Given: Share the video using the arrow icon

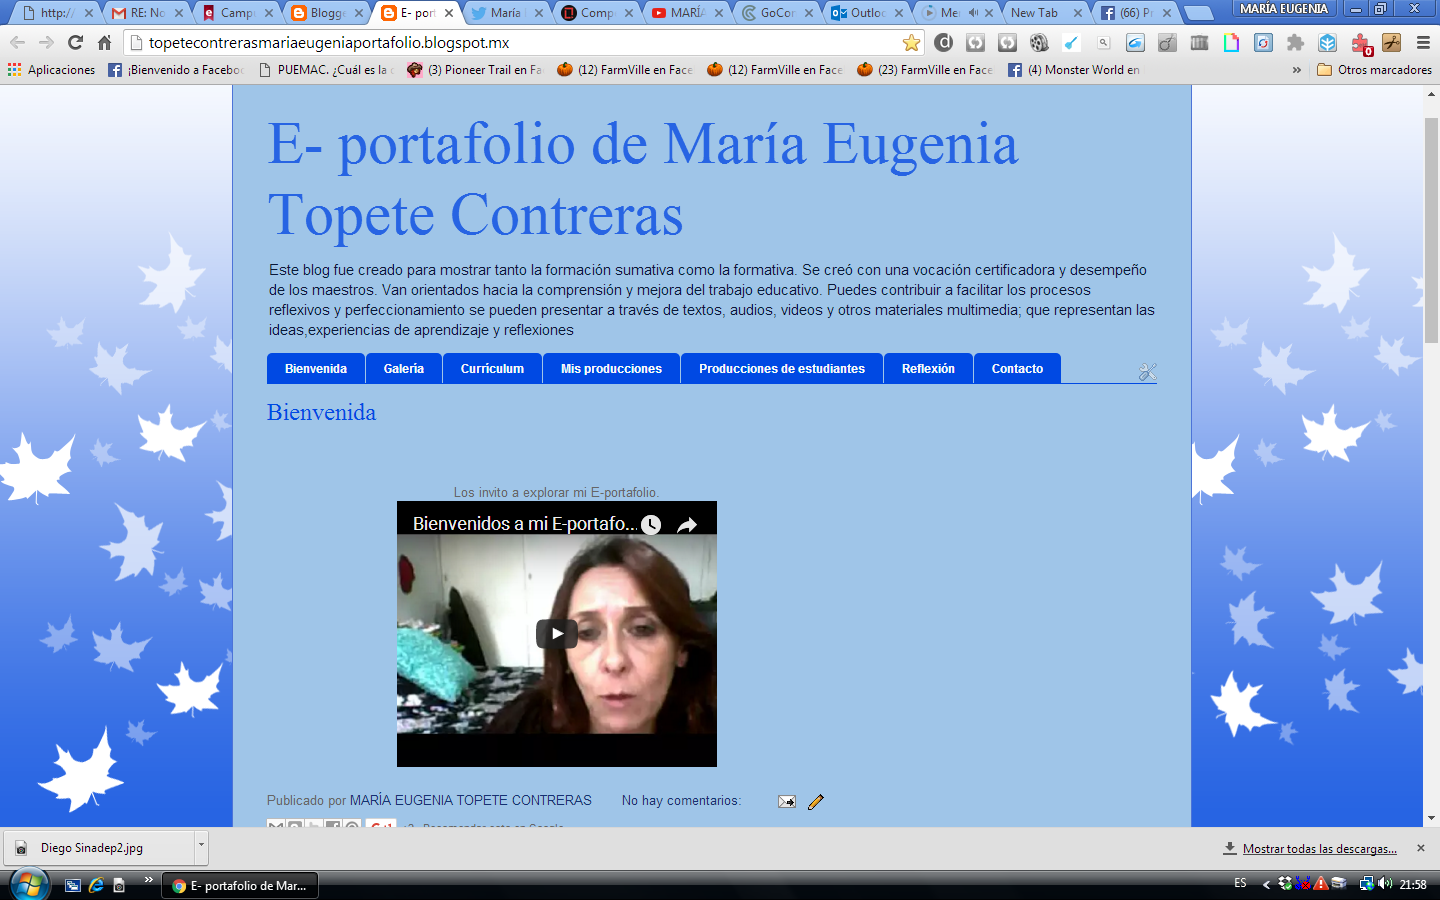Looking at the screenshot, I should pos(687,524).
